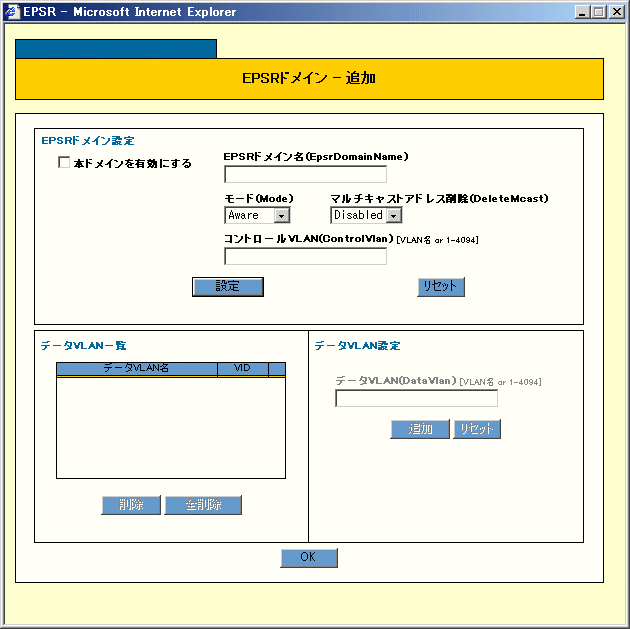Click the リセット button in EPSR domain settings

[441, 287]
